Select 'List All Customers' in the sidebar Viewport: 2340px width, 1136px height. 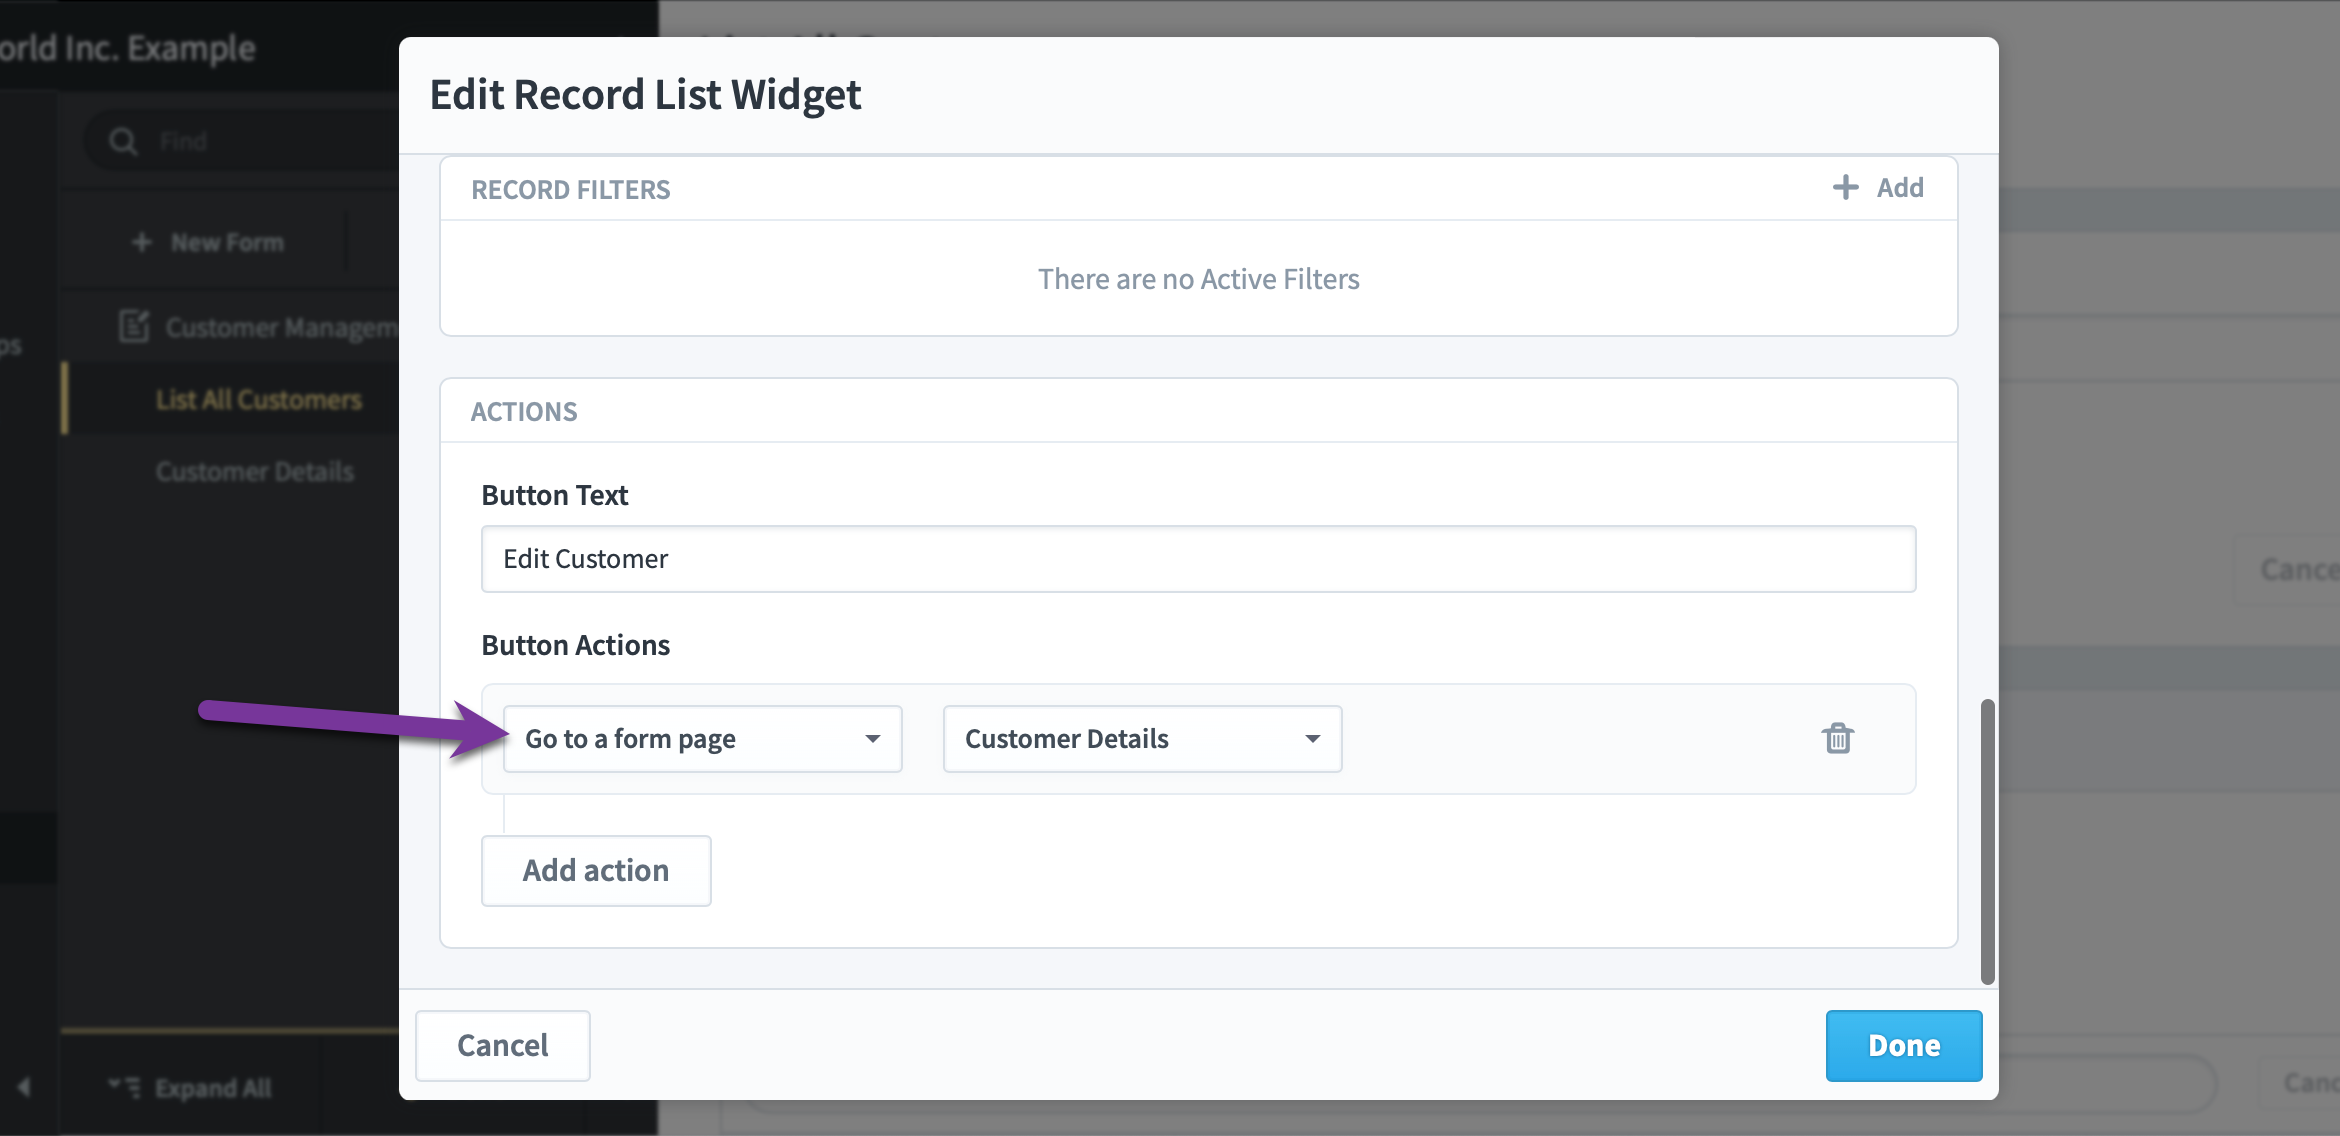pos(259,399)
